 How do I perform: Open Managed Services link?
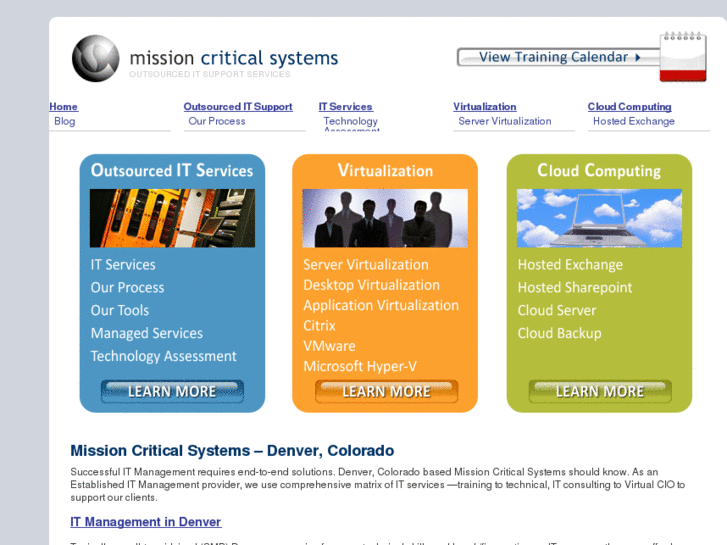point(147,333)
